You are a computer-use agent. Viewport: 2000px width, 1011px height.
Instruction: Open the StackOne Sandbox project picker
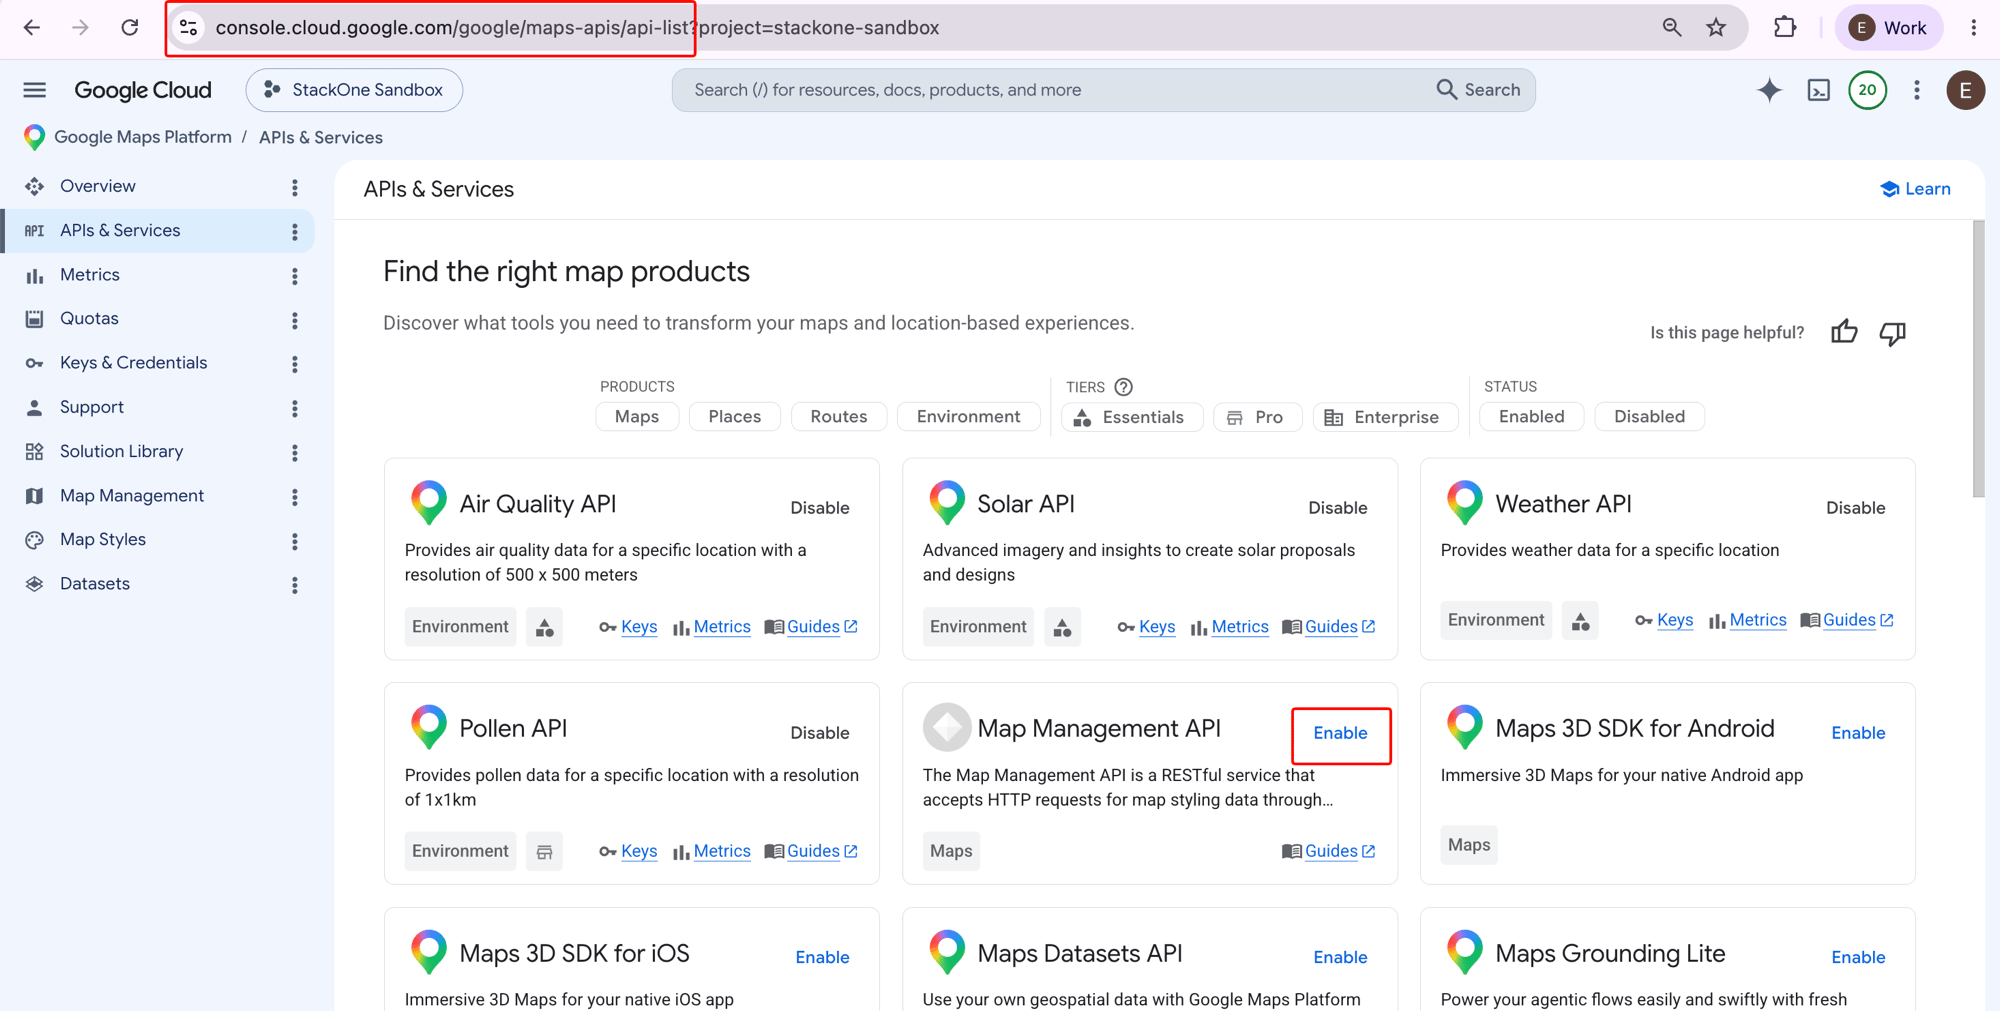click(354, 90)
